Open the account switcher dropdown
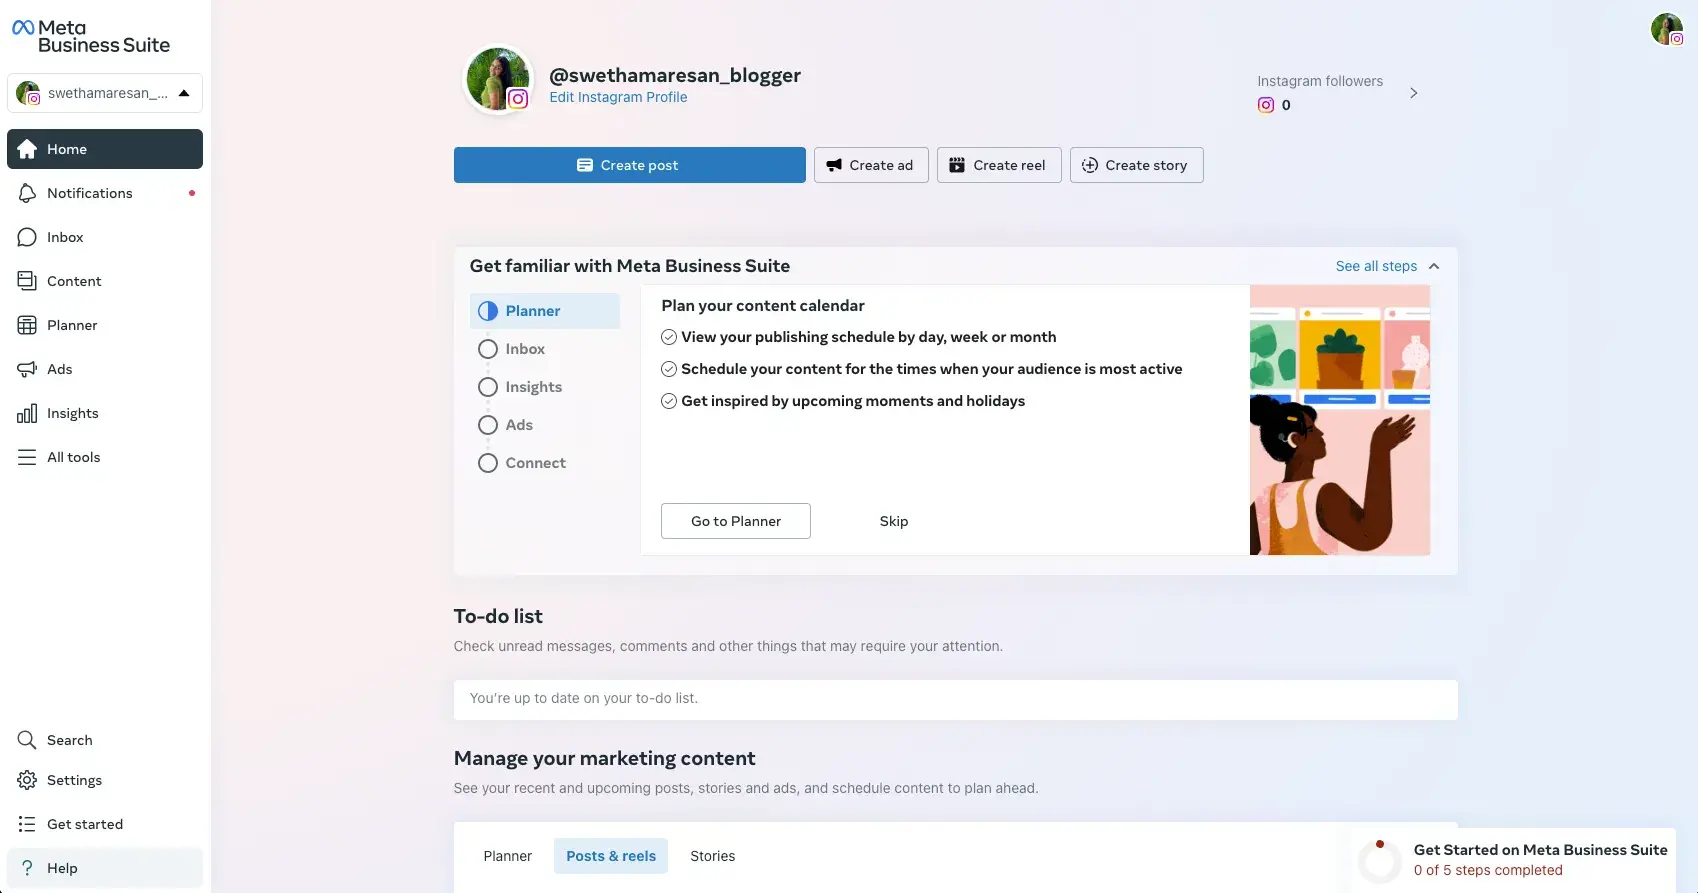Viewport: 1698px width, 893px height. [105, 93]
